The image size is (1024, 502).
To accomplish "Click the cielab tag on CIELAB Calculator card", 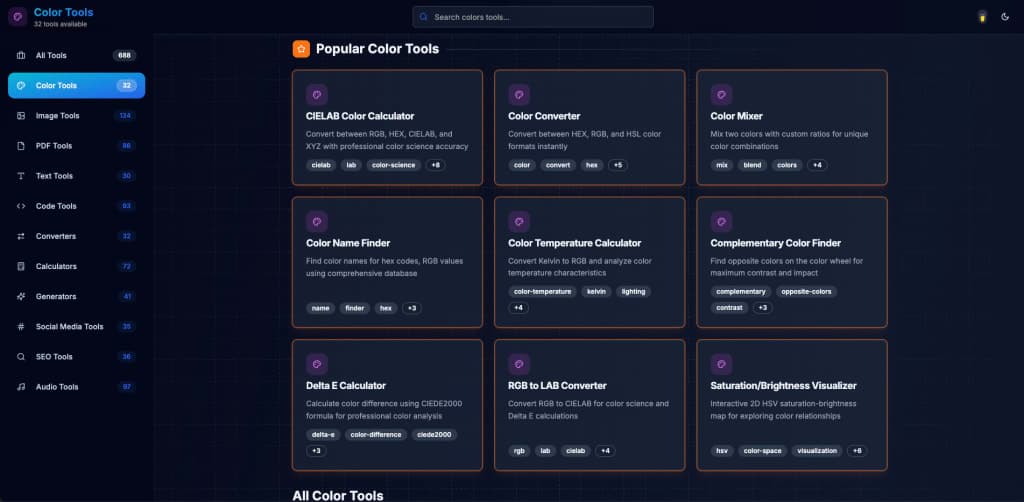I will pos(321,165).
